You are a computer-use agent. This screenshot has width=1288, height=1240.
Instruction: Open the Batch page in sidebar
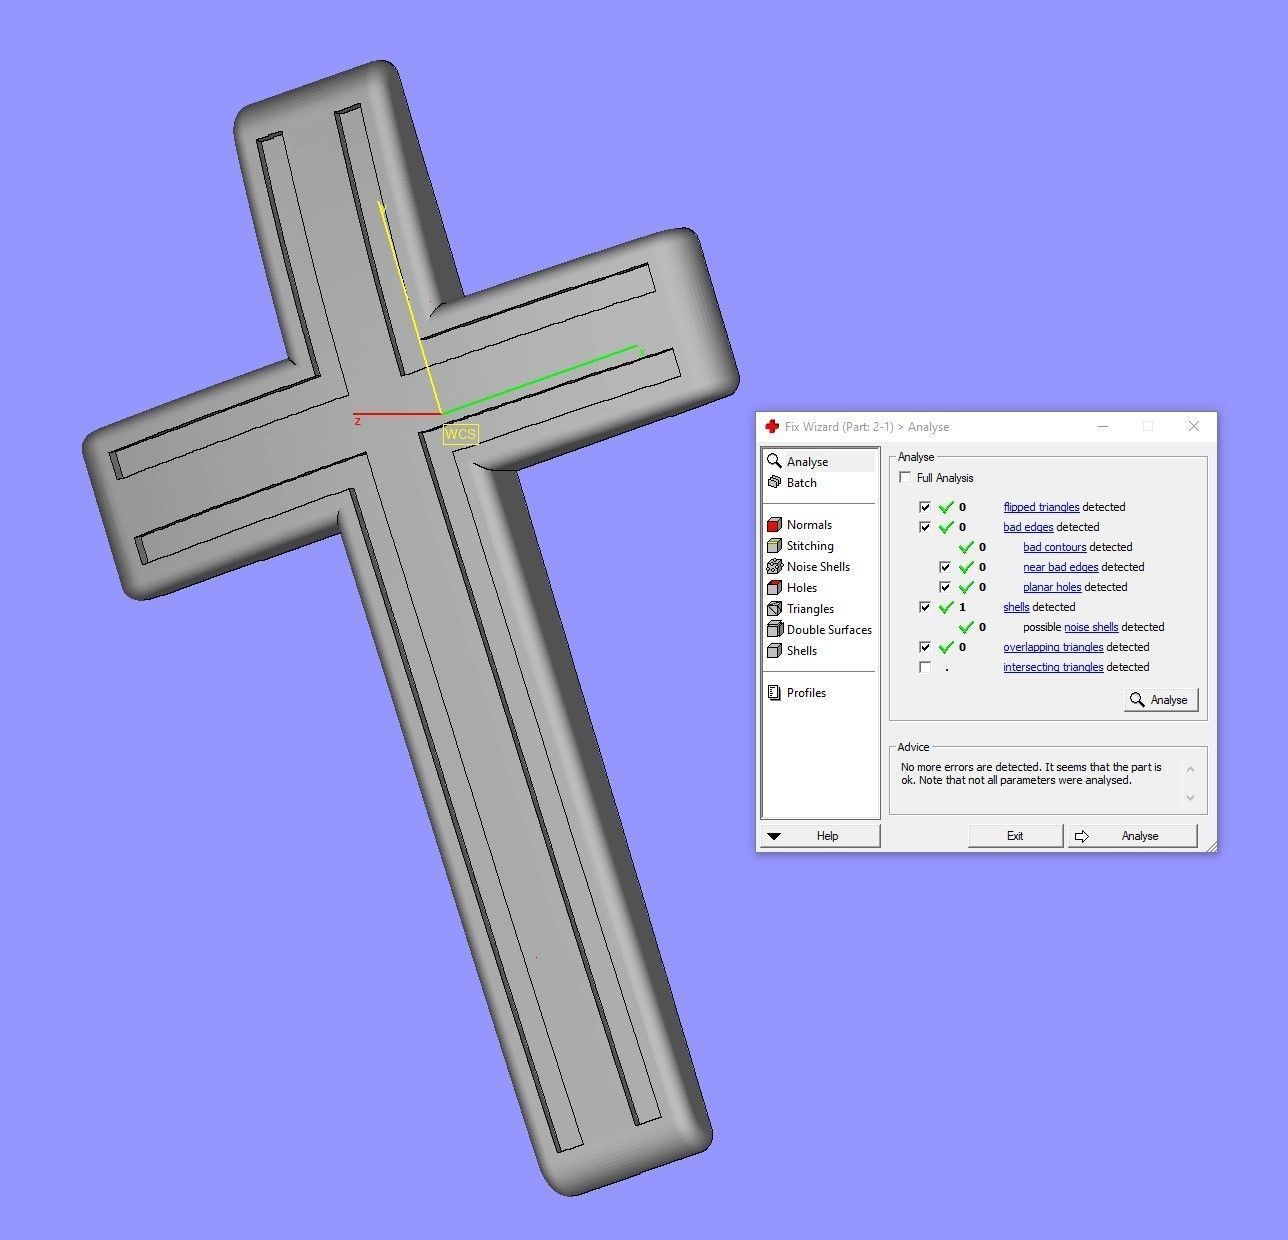pyautogui.click(x=801, y=482)
